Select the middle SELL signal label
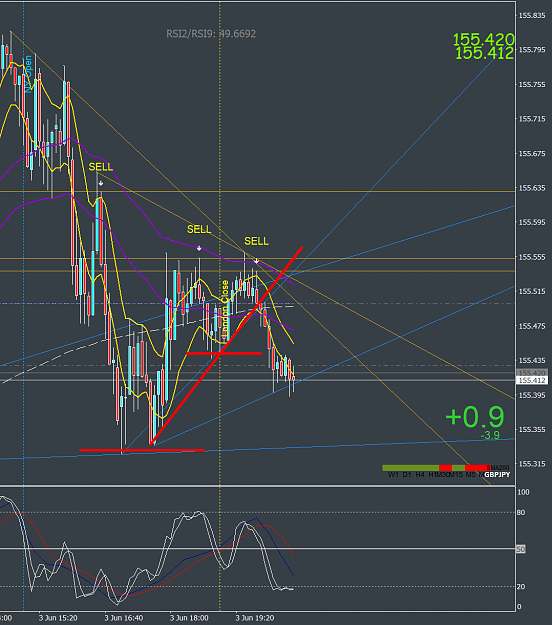The height and width of the screenshot is (625, 552). click(x=199, y=229)
